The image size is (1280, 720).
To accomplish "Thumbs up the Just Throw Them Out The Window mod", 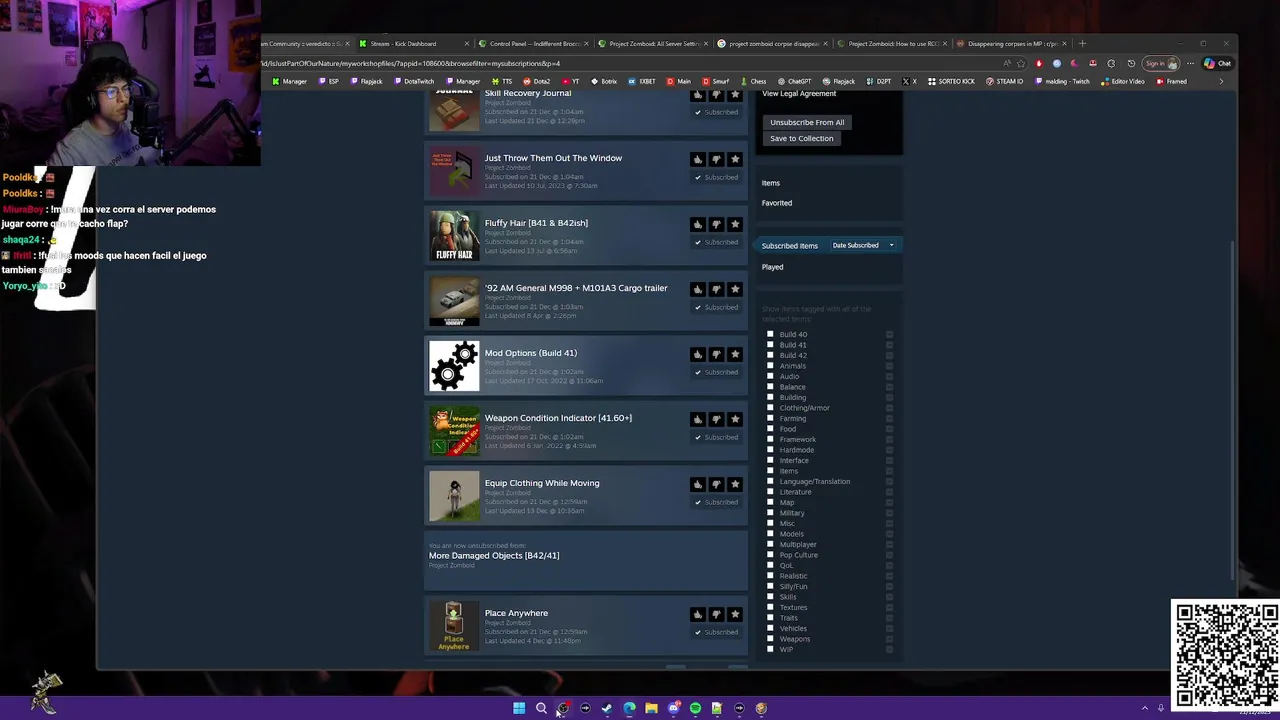I will click(x=697, y=159).
